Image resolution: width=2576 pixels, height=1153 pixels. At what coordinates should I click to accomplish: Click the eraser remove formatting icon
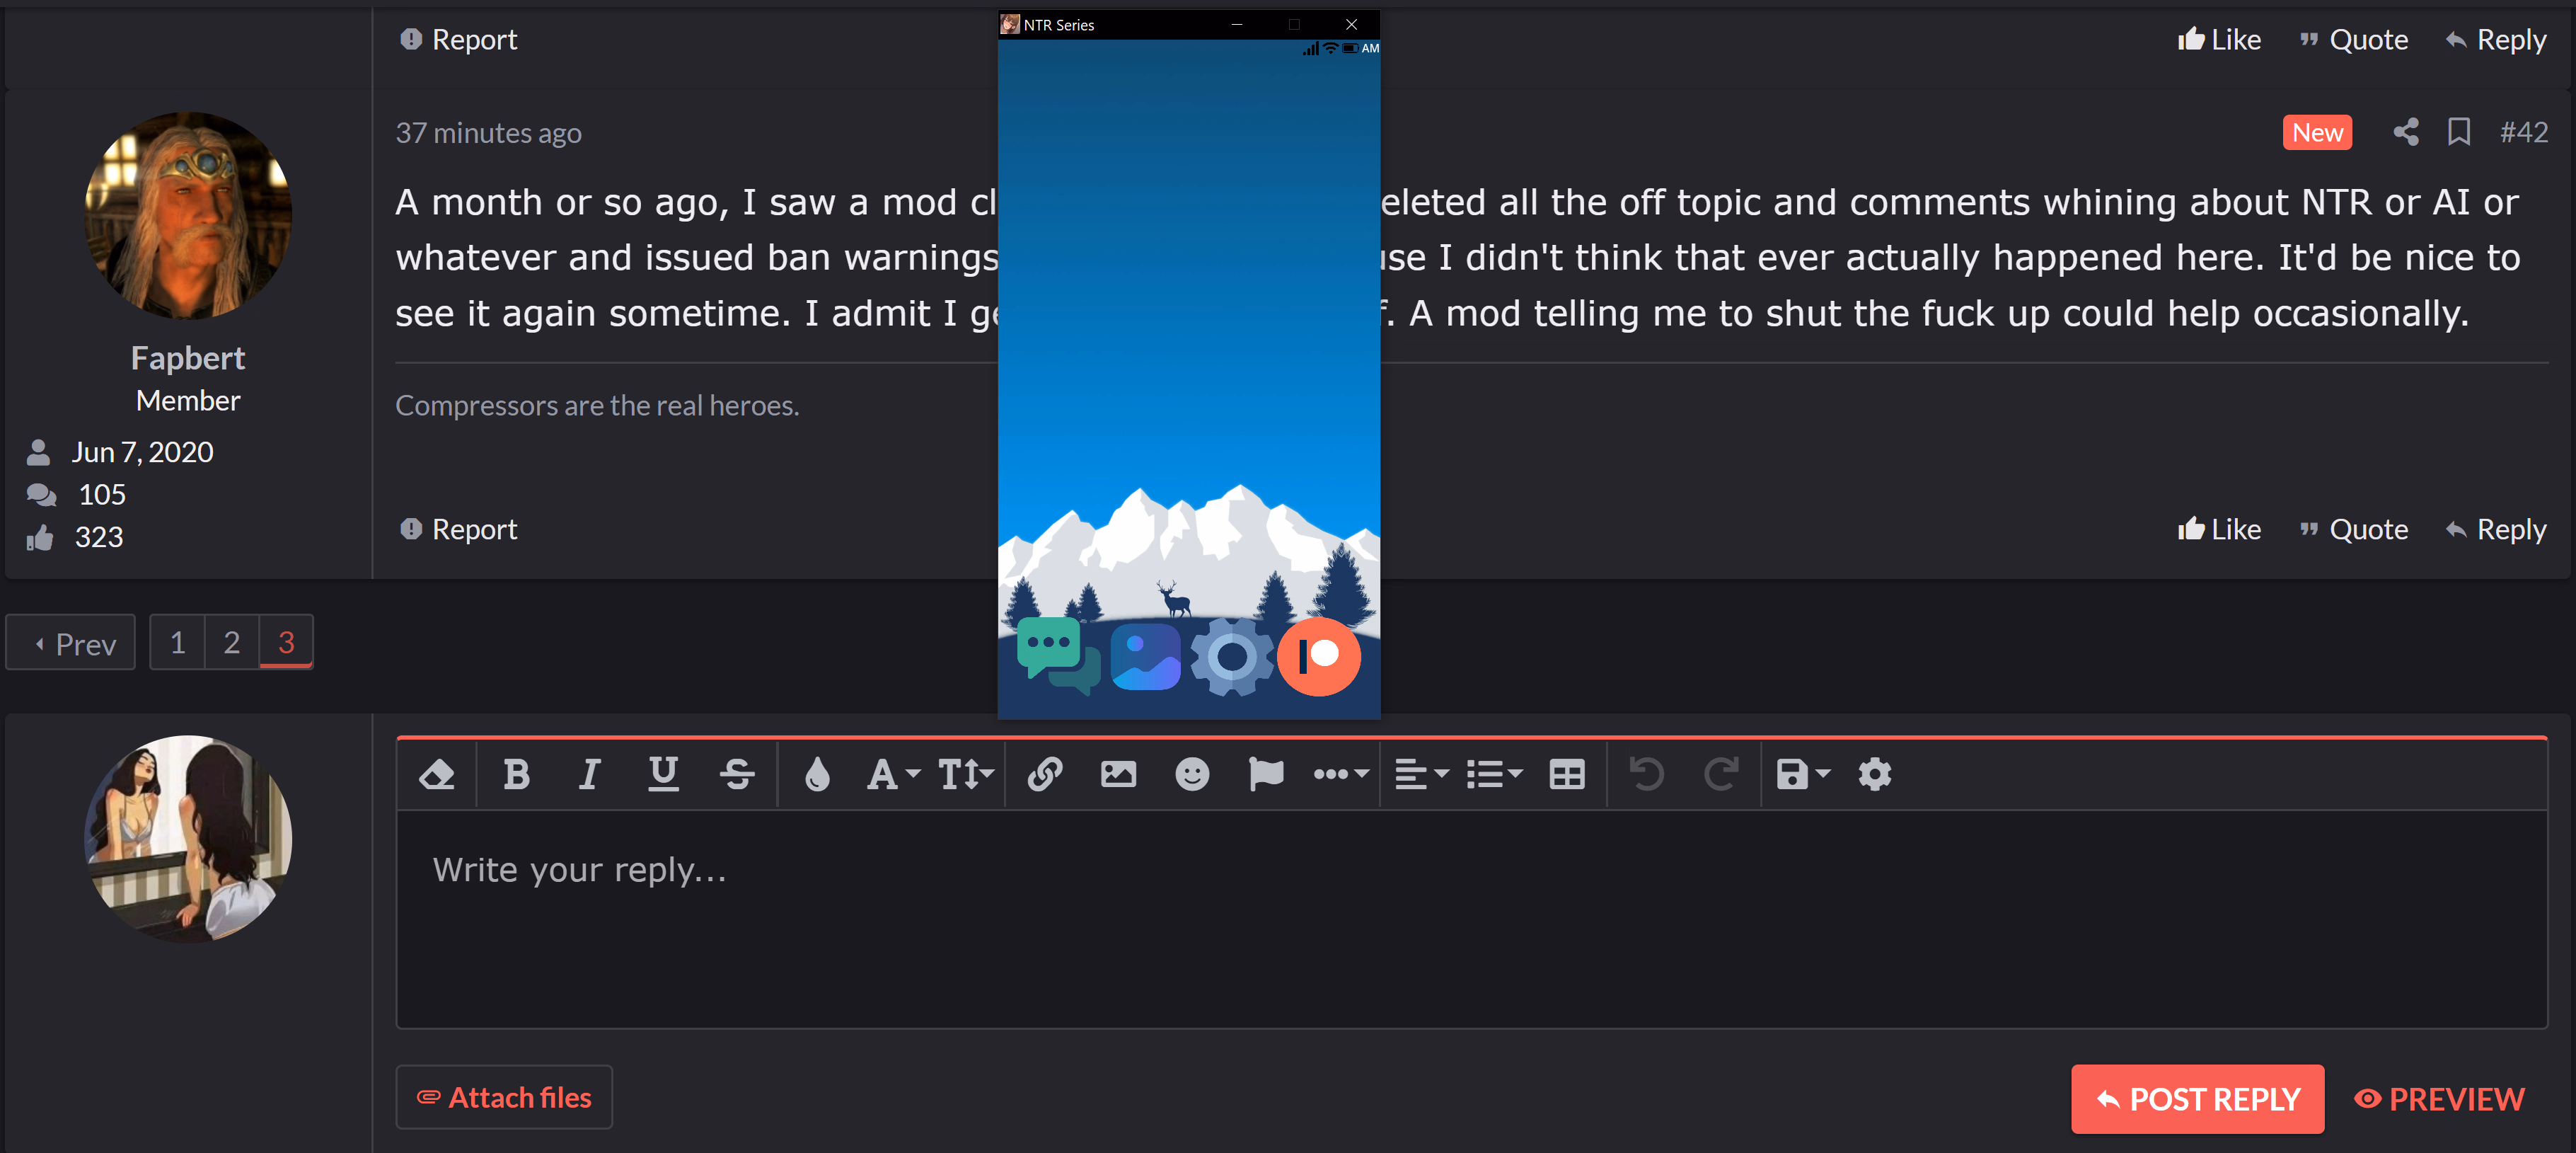(x=437, y=774)
